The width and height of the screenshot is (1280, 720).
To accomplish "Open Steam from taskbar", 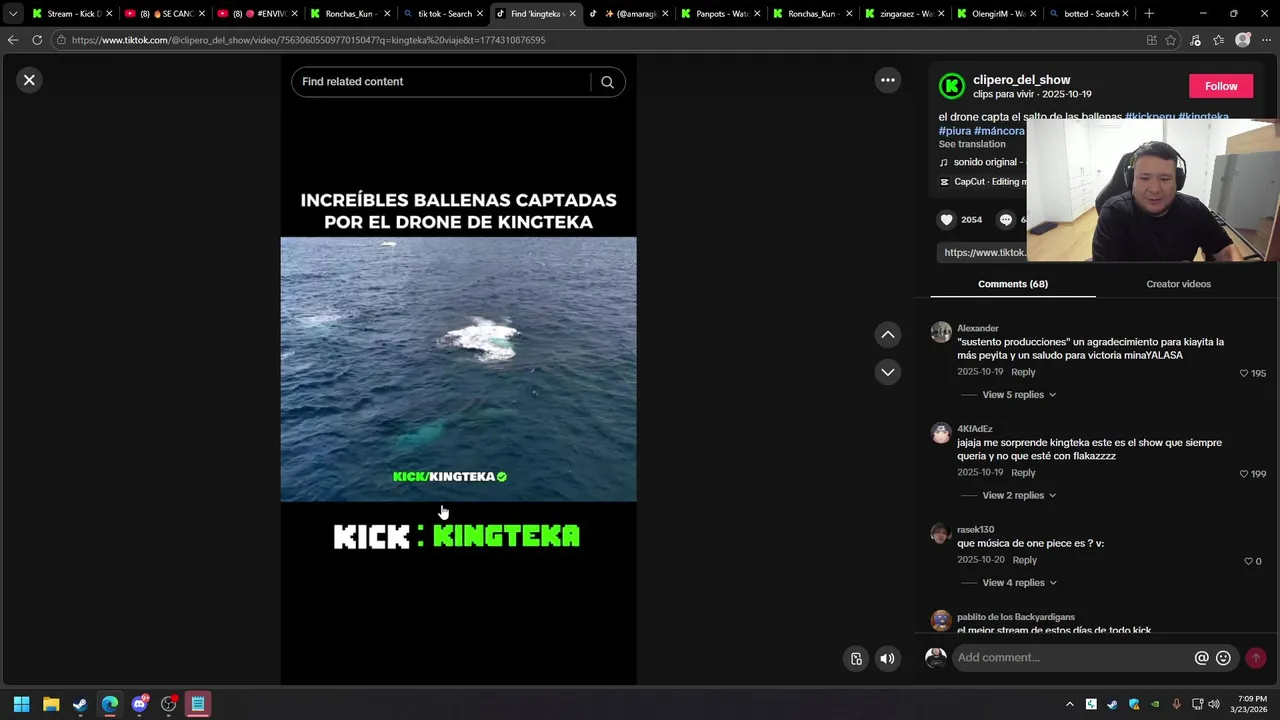I will pos(80,704).
